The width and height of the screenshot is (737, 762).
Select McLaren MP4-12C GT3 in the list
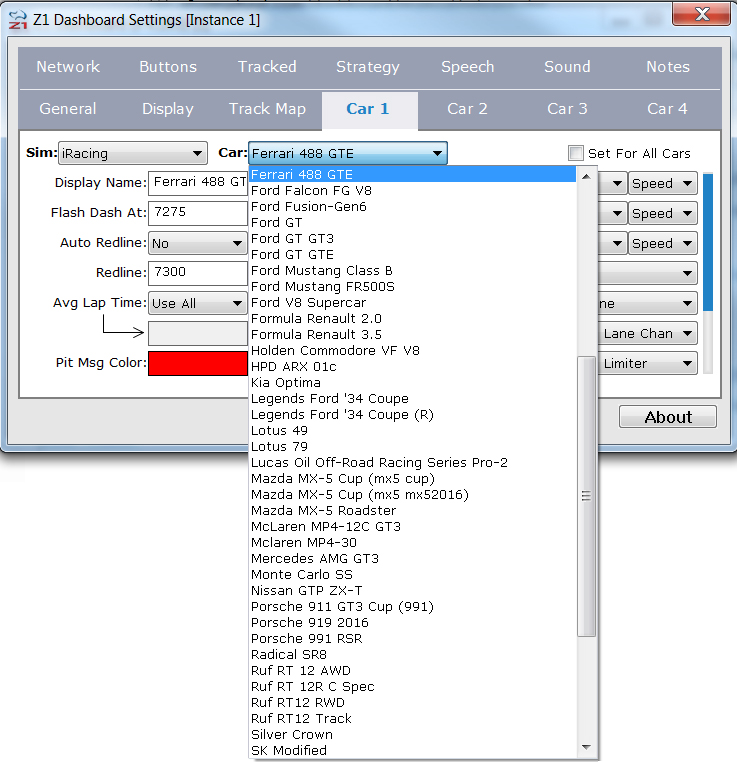(x=412, y=527)
